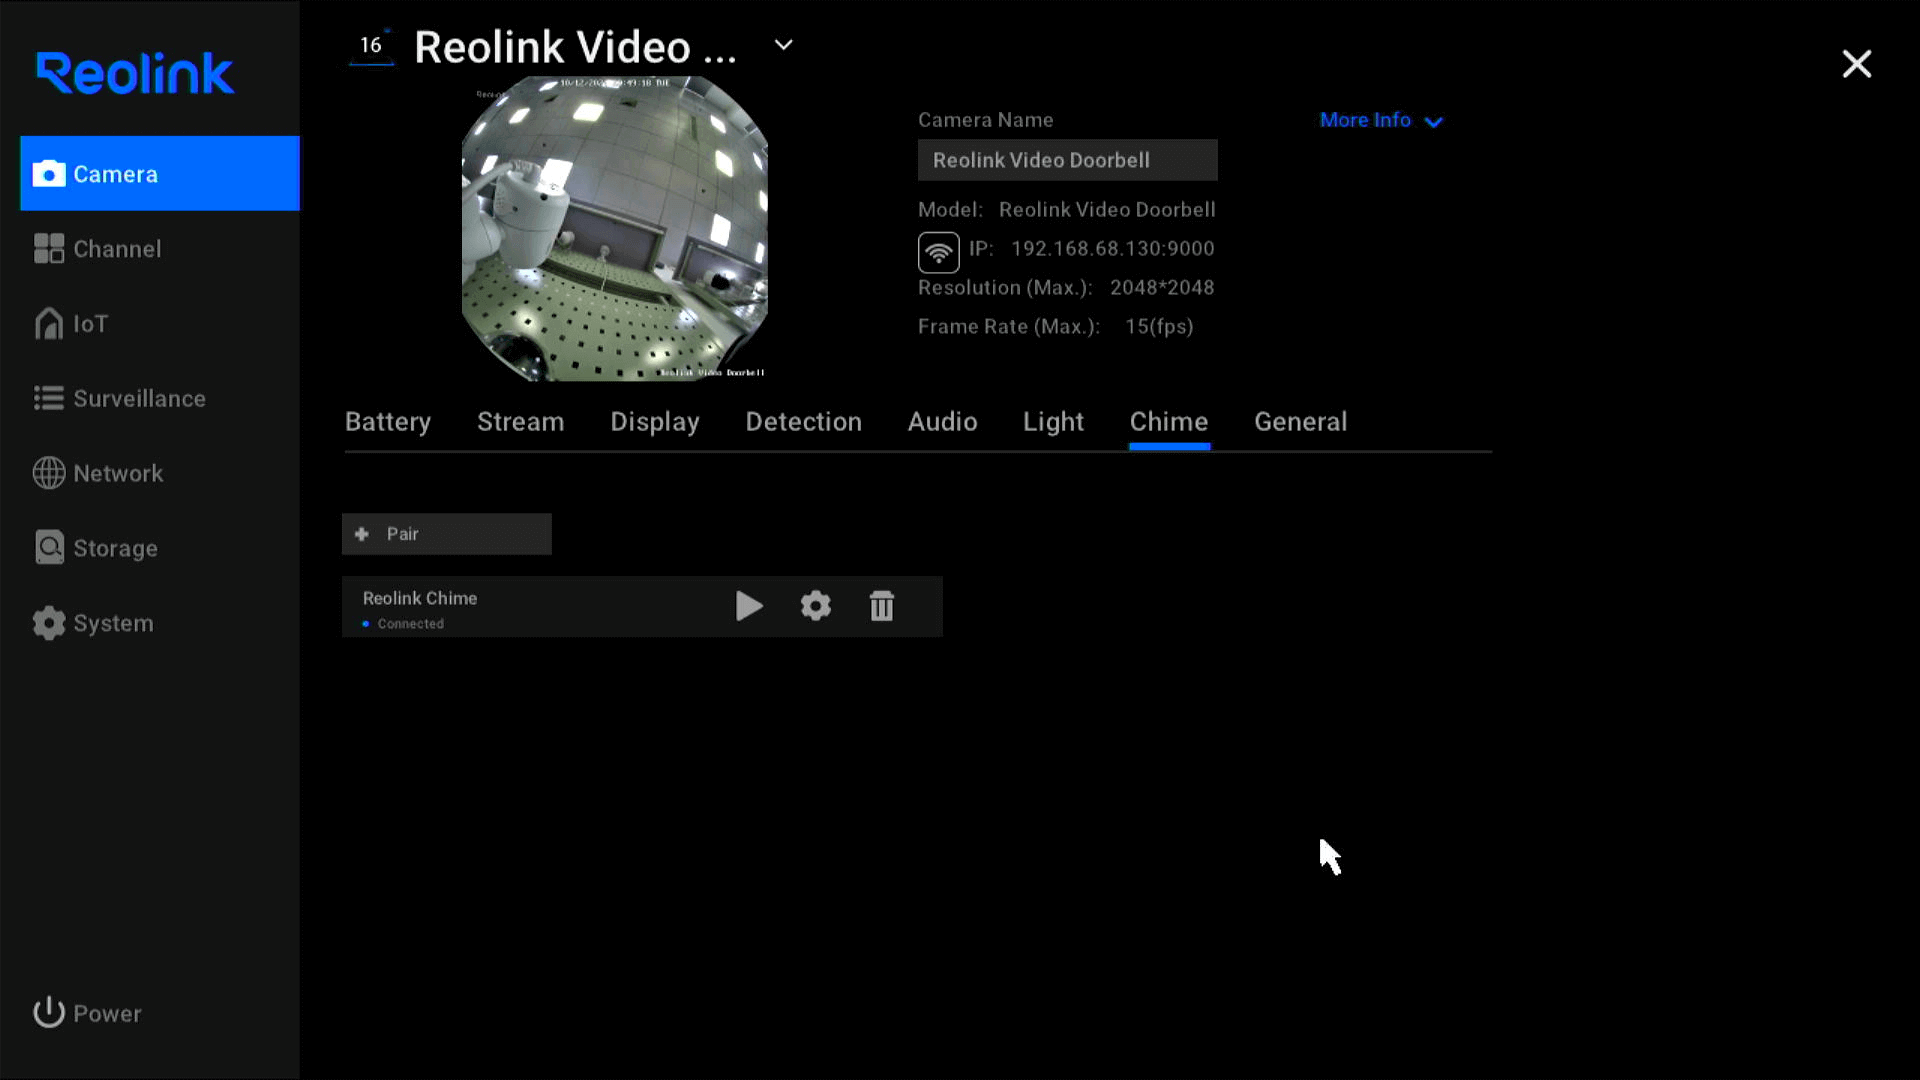
Task: Select the Stream tab
Action: (x=520, y=421)
